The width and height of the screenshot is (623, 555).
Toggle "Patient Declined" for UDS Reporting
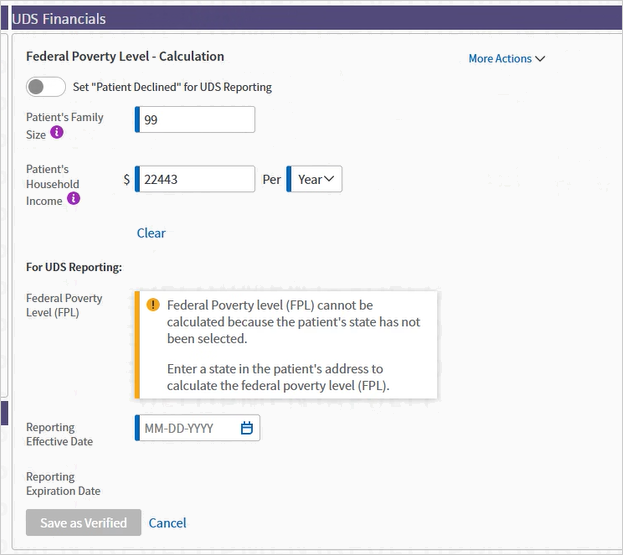tap(46, 87)
